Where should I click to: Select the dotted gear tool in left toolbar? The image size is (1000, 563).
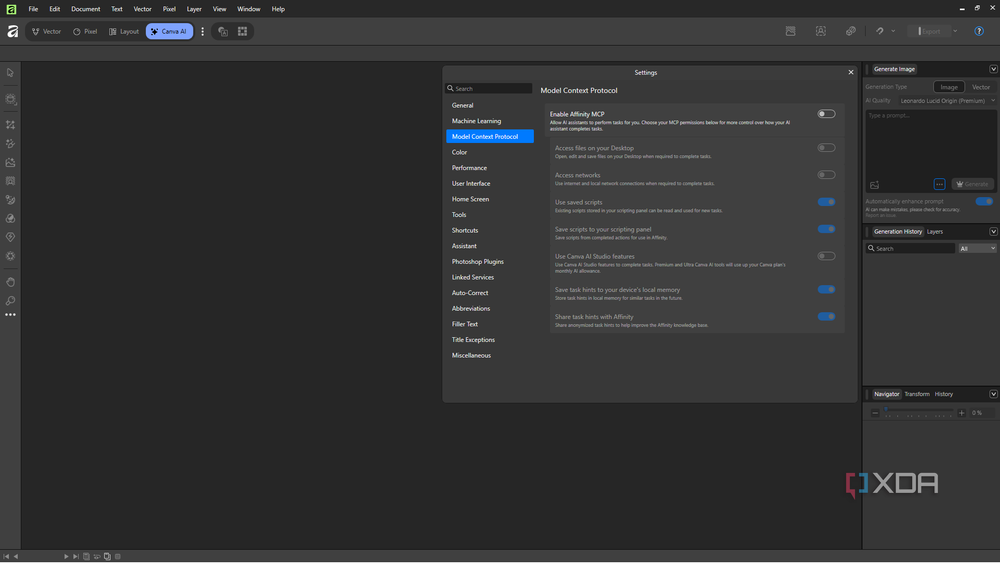(x=10, y=256)
